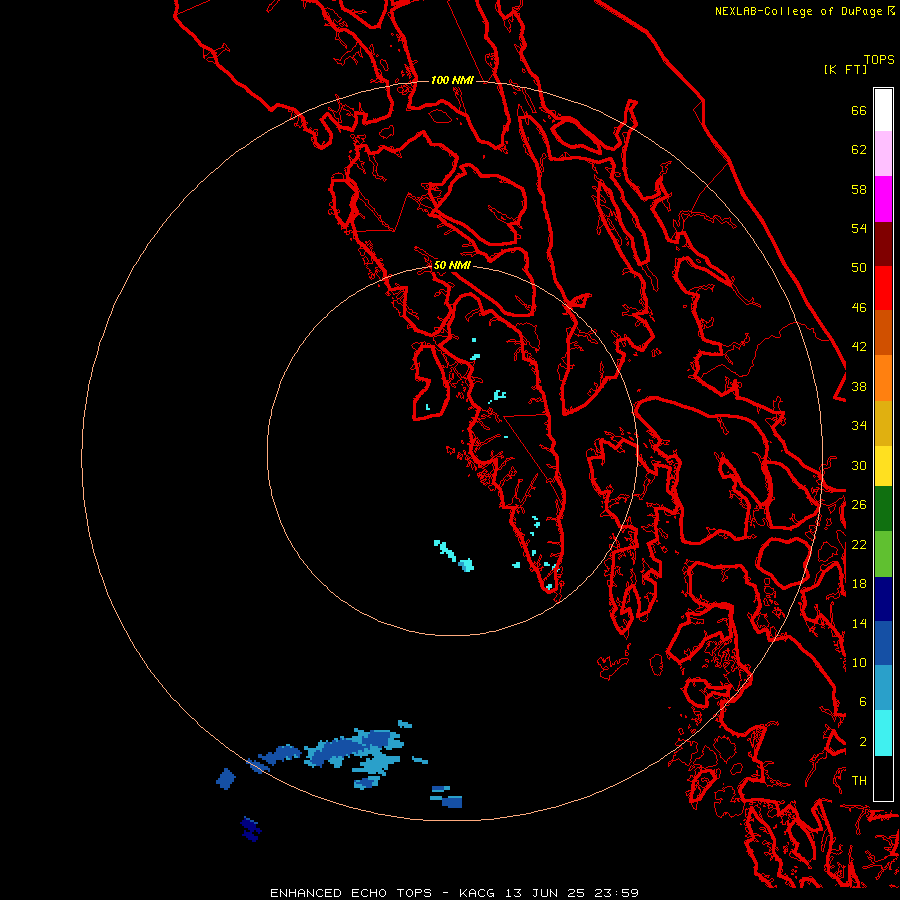Click the legend value '2'
The width and height of the screenshot is (900, 900).
point(863,742)
